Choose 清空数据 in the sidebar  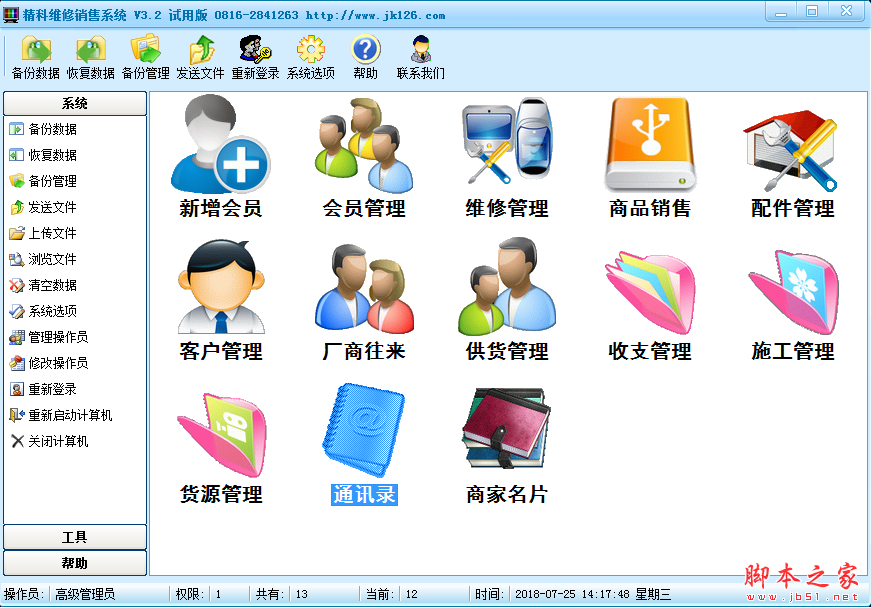pyautogui.click(x=43, y=285)
